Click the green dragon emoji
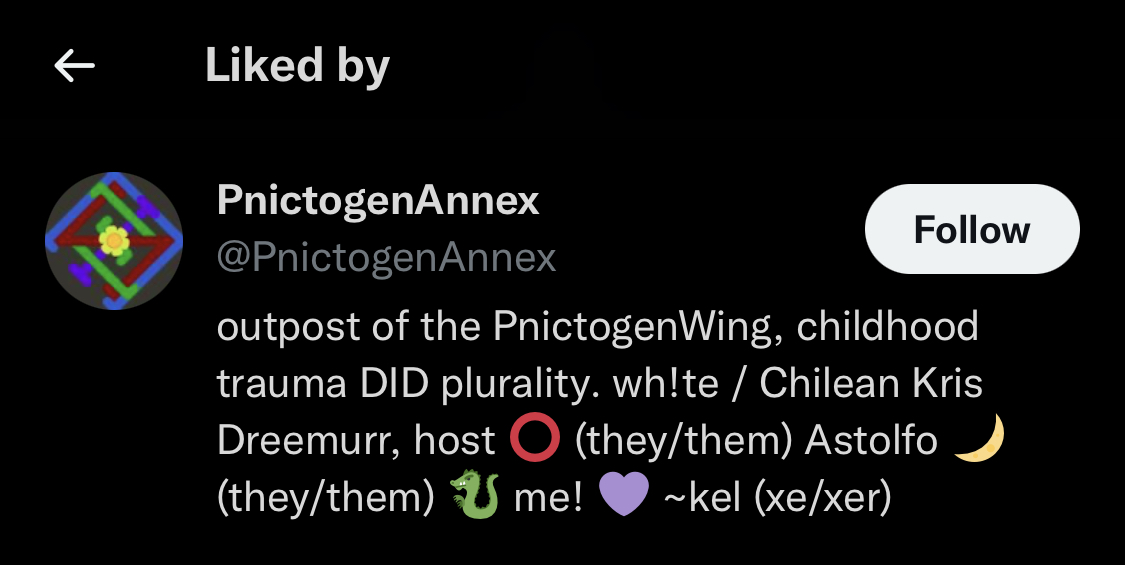Image resolution: width=1125 pixels, height=565 pixels. click(474, 494)
